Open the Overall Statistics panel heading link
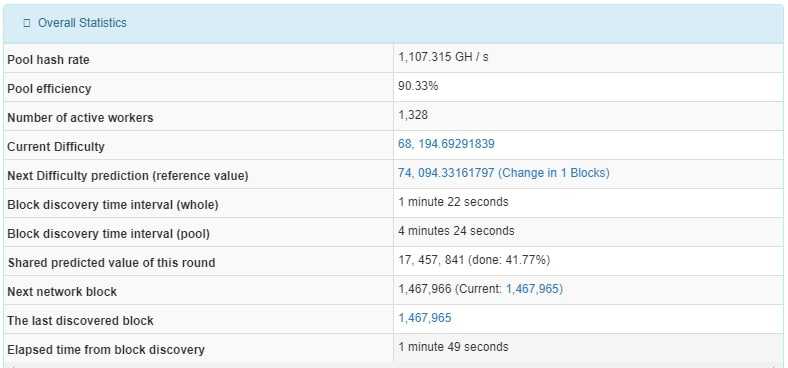788x368 pixels. (x=82, y=23)
